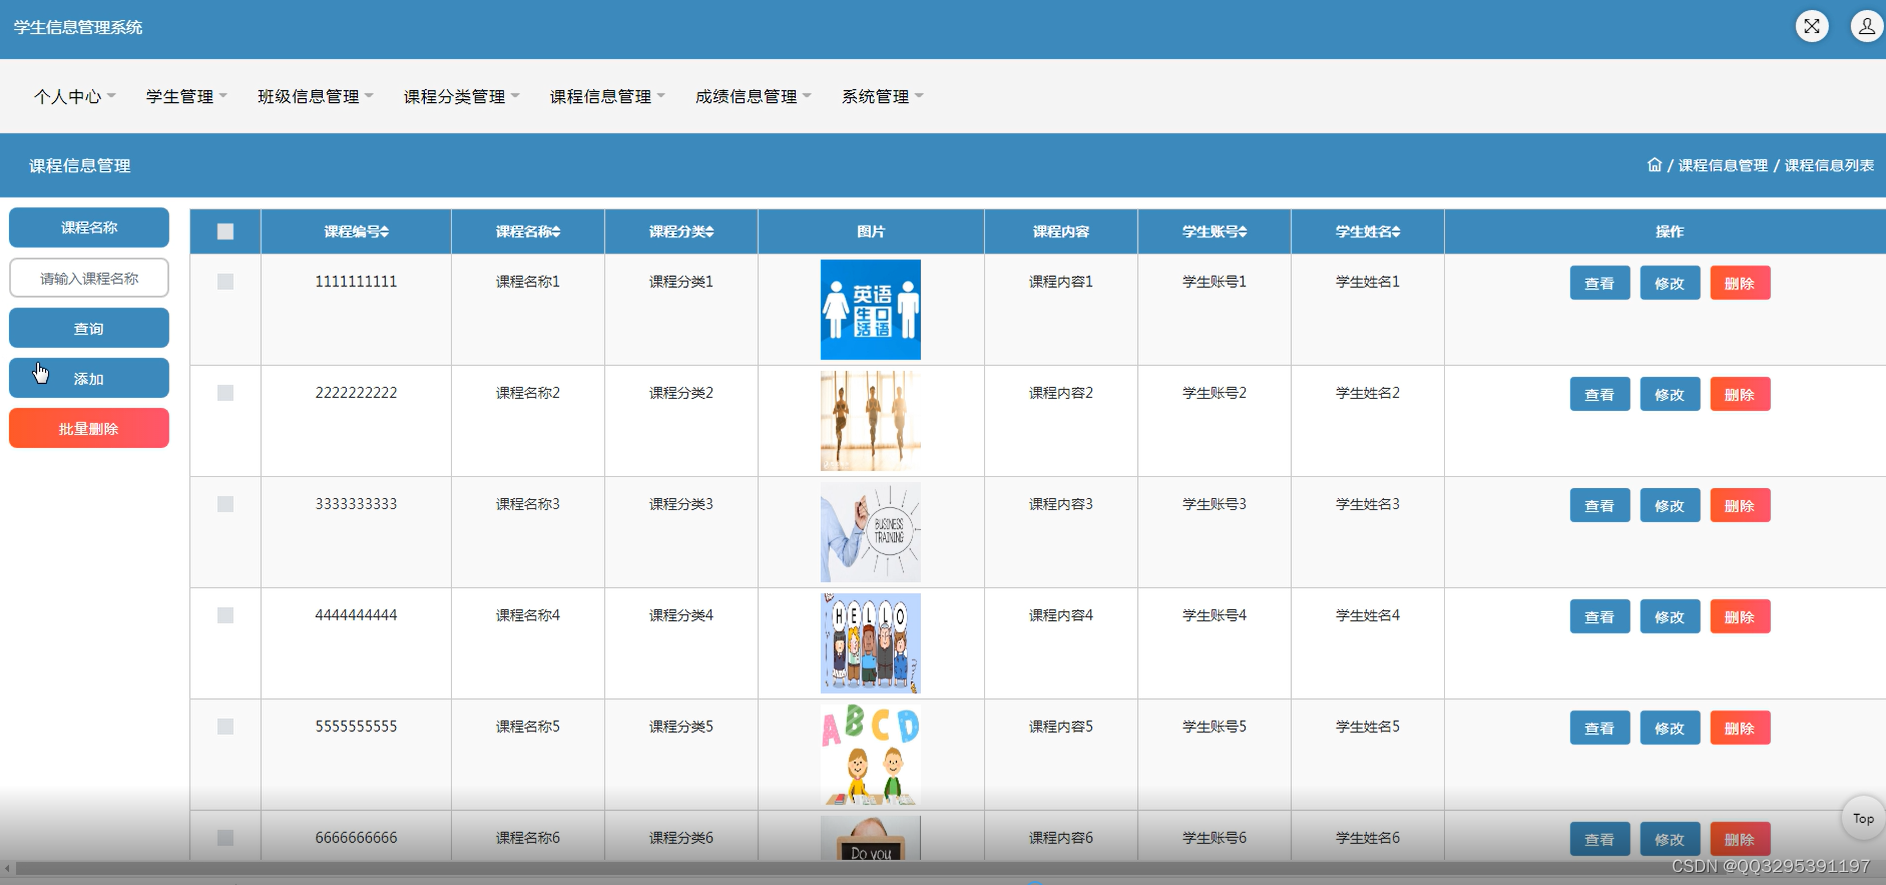This screenshot has height=885, width=1886.
Task: Check the row checkbox for 6666666666
Action: tap(225, 838)
